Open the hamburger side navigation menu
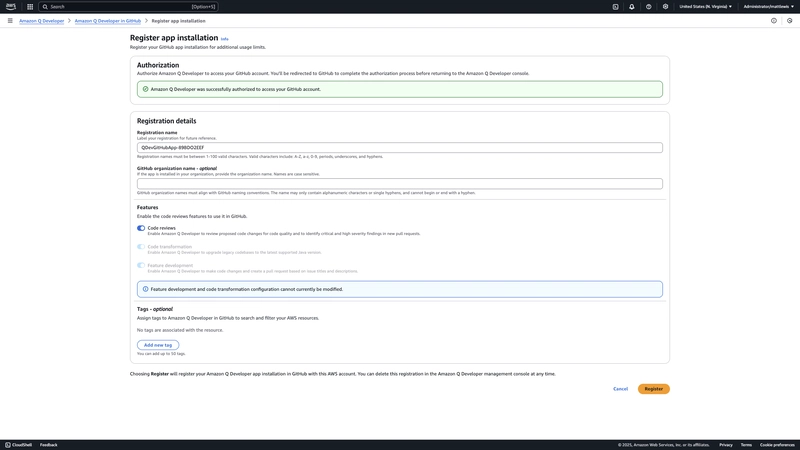Screen dimensions: 800x450 click(x=10, y=21)
